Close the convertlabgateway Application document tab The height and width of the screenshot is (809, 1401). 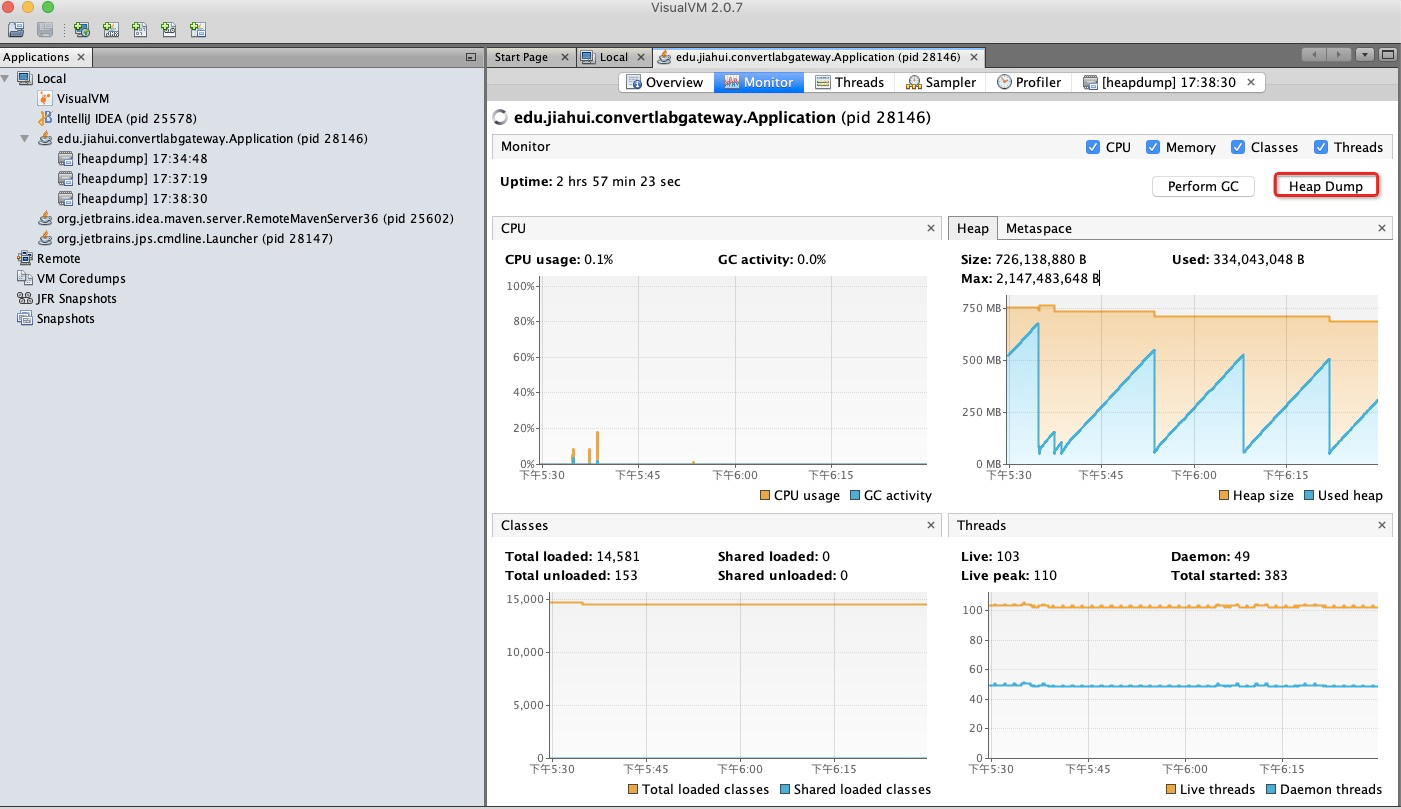pos(973,57)
